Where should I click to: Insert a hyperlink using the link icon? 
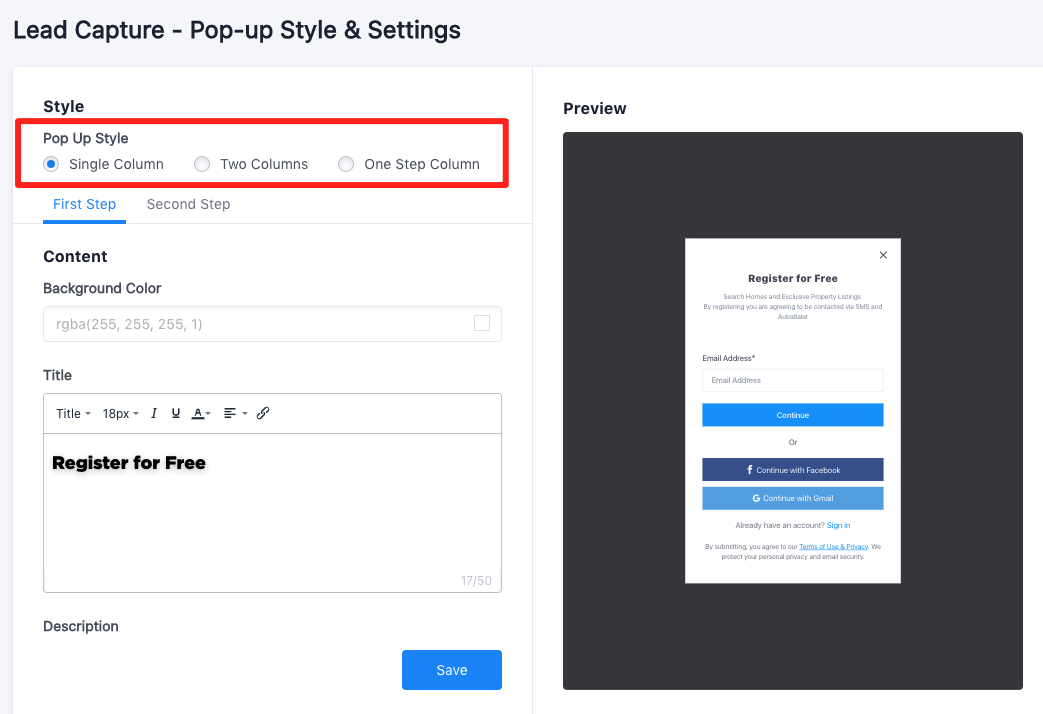(263, 413)
